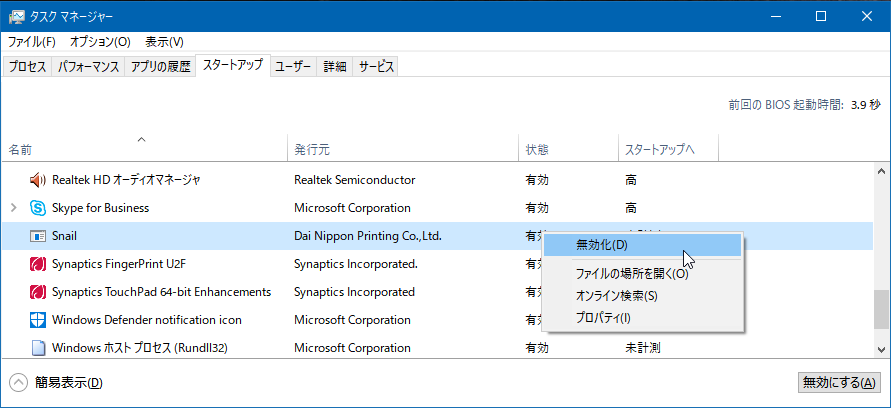
Task: Switch to the パフォーマンス tab
Action: point(89,66)
